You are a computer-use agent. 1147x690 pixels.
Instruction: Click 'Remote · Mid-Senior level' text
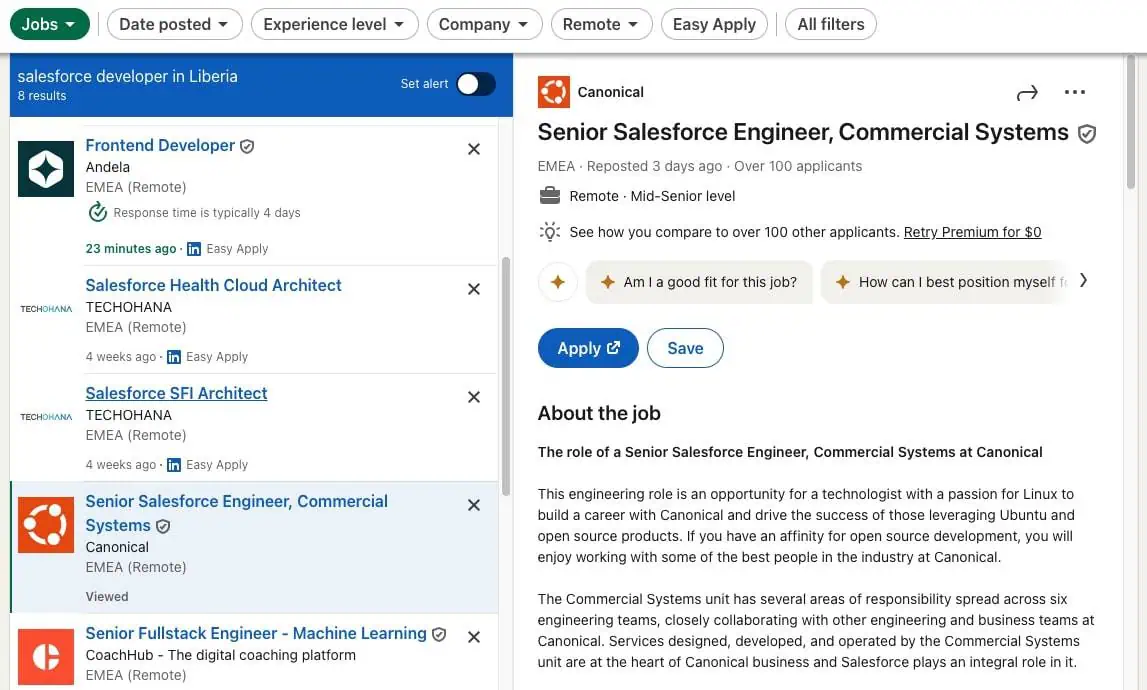coord(653,196)
